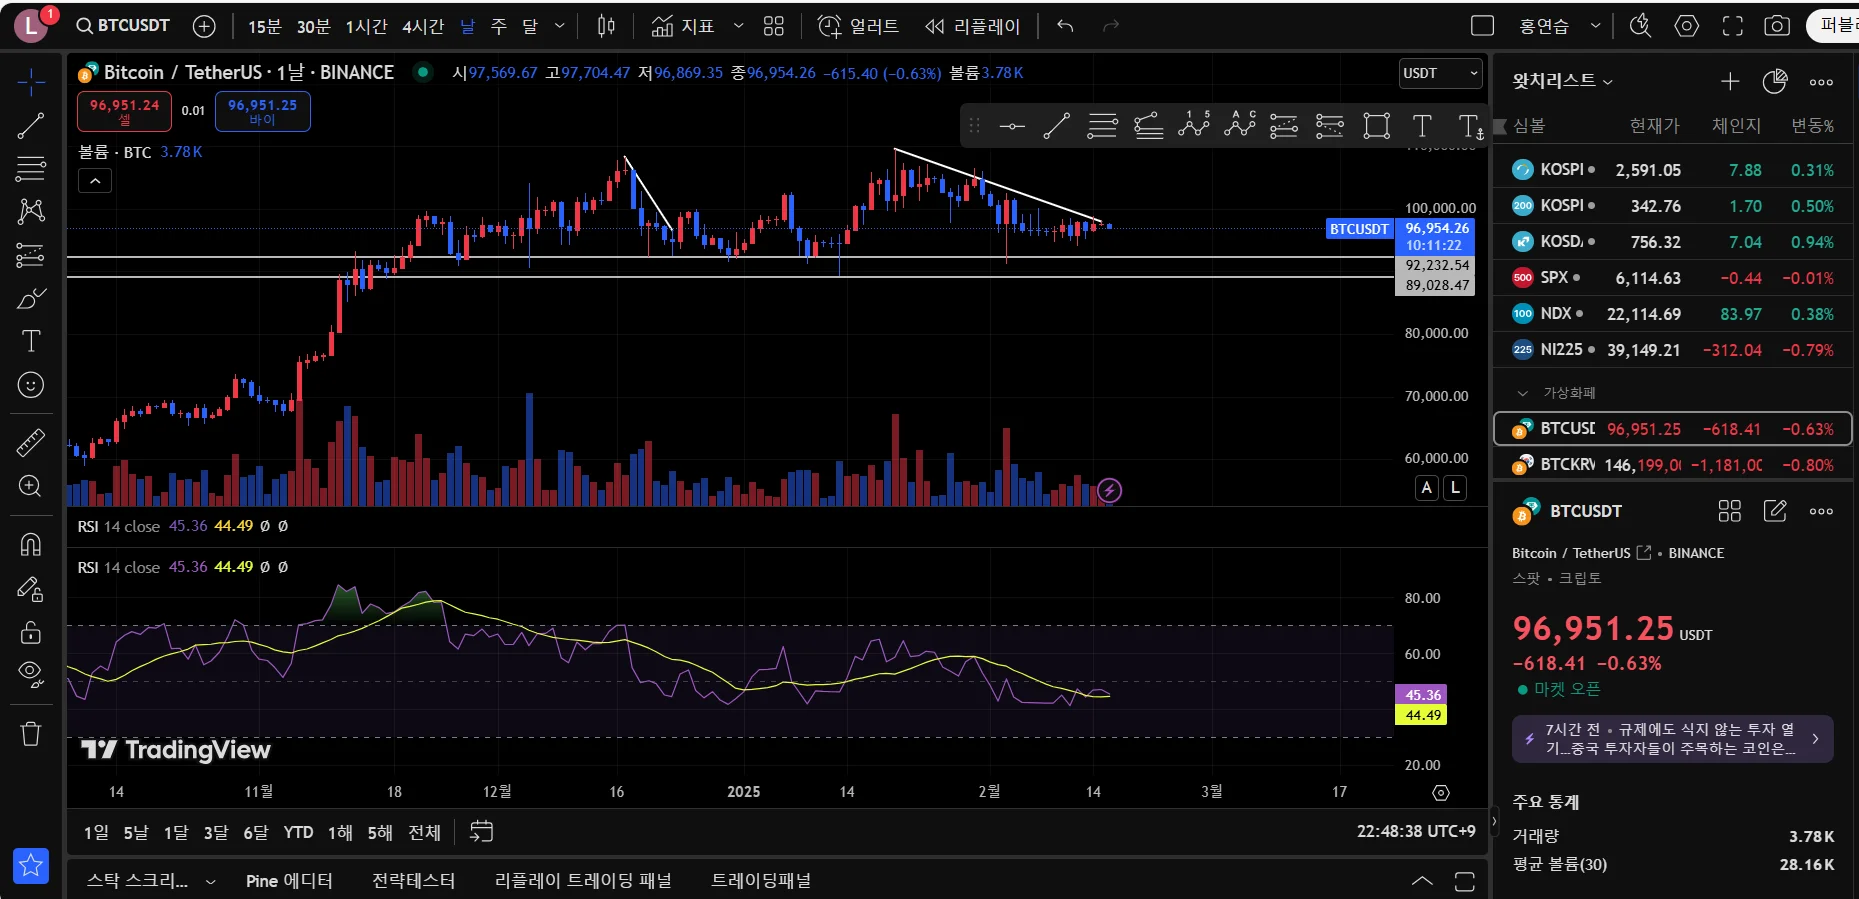
Task: Open the indicator templates grid icon
Action: [x=774, y=26]
